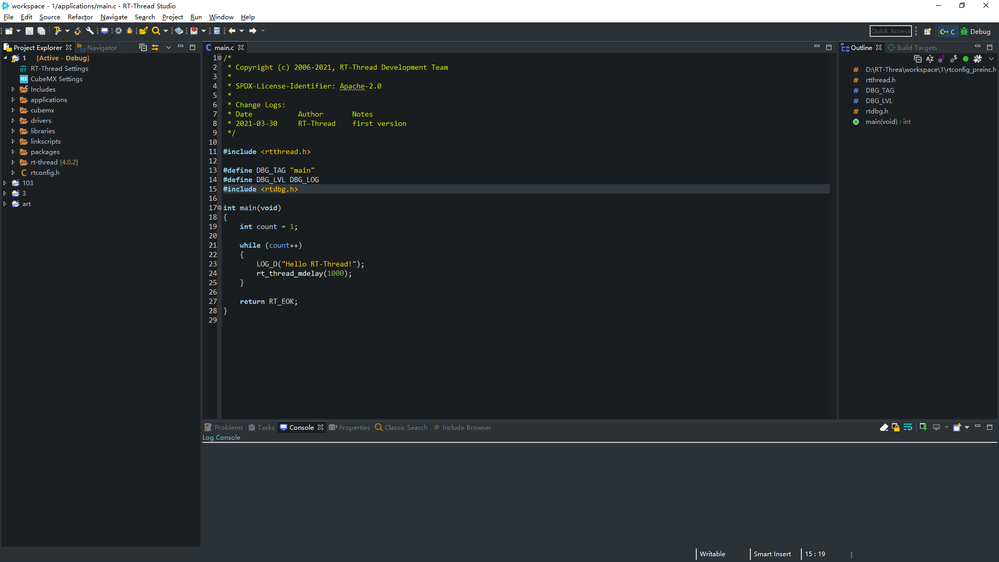The image size is (999, 562).
Task: Switch to the Build Targets tab
Action: pyautogui.click(x=912, y=47)
